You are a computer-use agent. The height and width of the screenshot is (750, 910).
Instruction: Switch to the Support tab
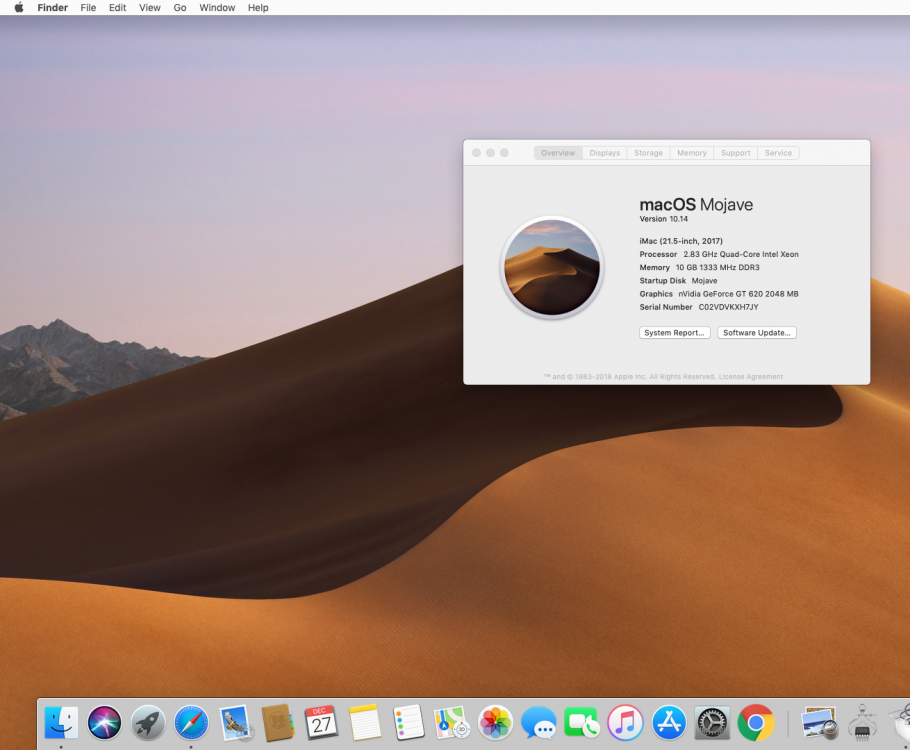pyautogui.click(x=735, y=153)
